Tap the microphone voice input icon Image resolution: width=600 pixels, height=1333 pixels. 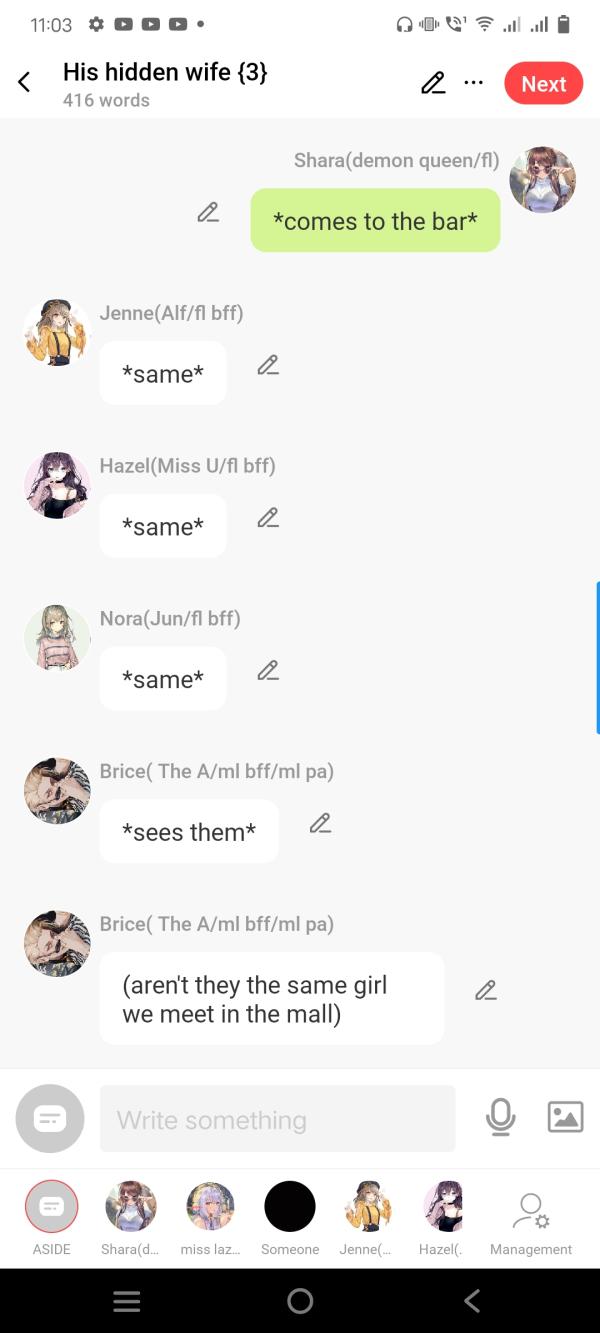pos(500,1117)
